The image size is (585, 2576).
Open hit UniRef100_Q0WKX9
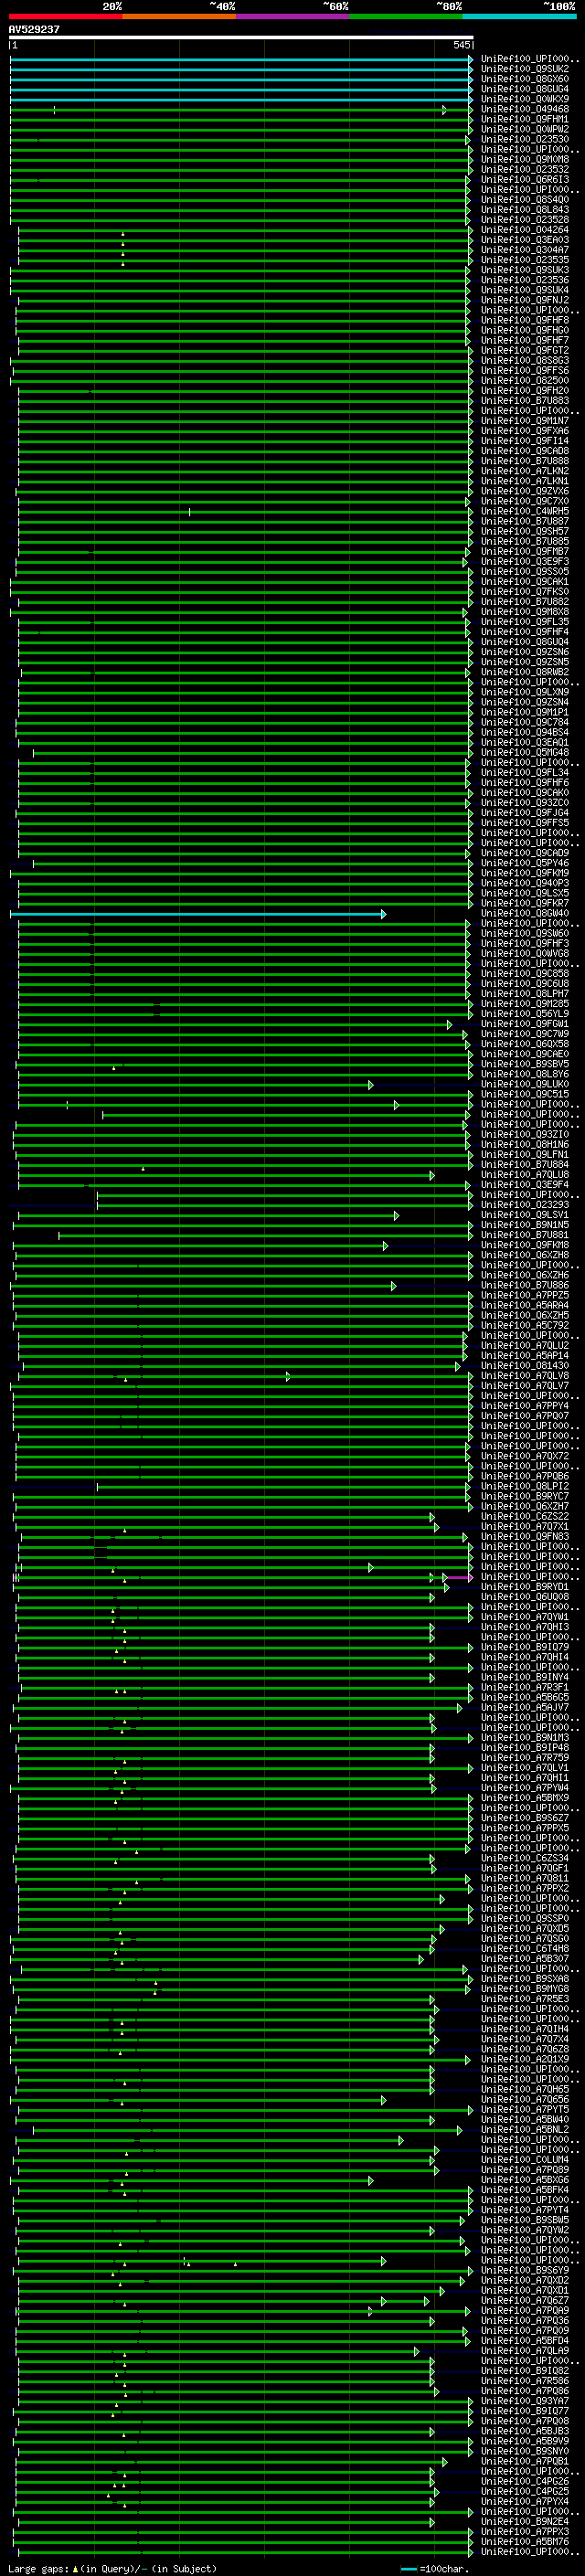point(525,99)
